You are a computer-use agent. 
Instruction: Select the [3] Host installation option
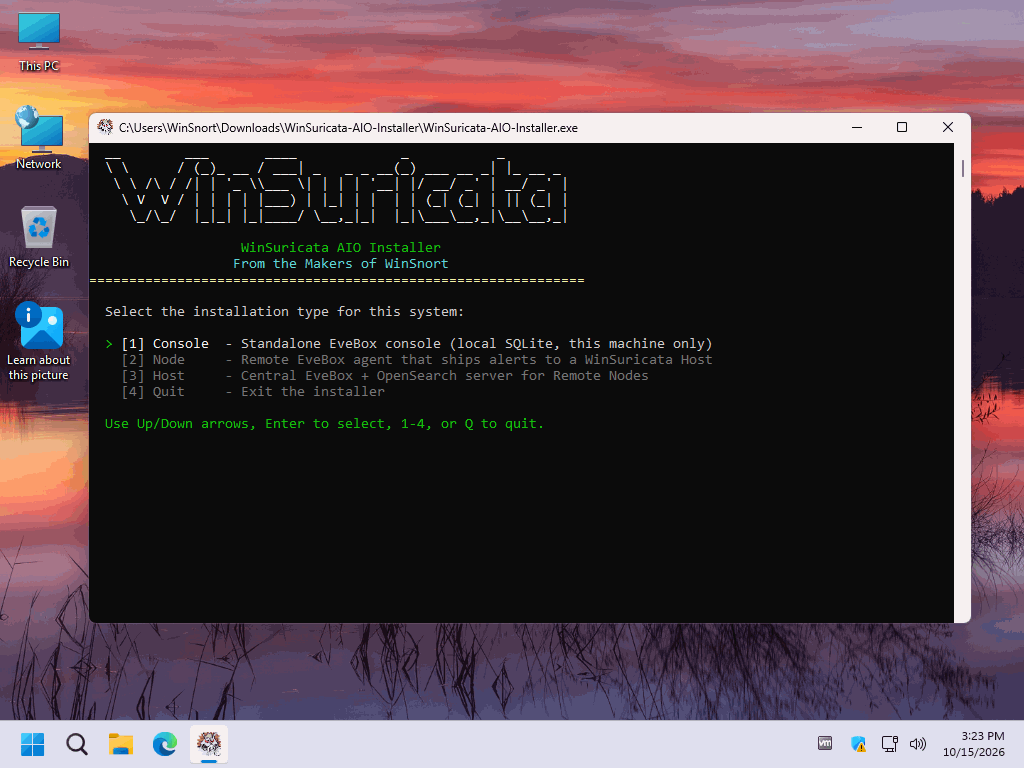coord(384,376)
